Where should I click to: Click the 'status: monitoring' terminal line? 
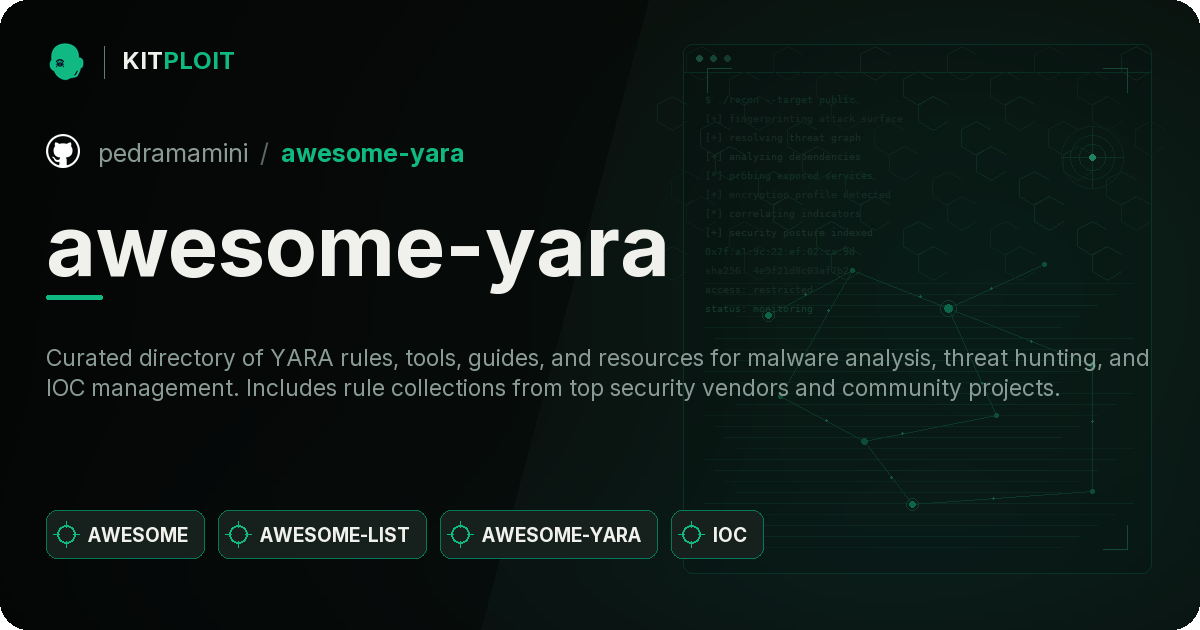[x=758, y=309]
